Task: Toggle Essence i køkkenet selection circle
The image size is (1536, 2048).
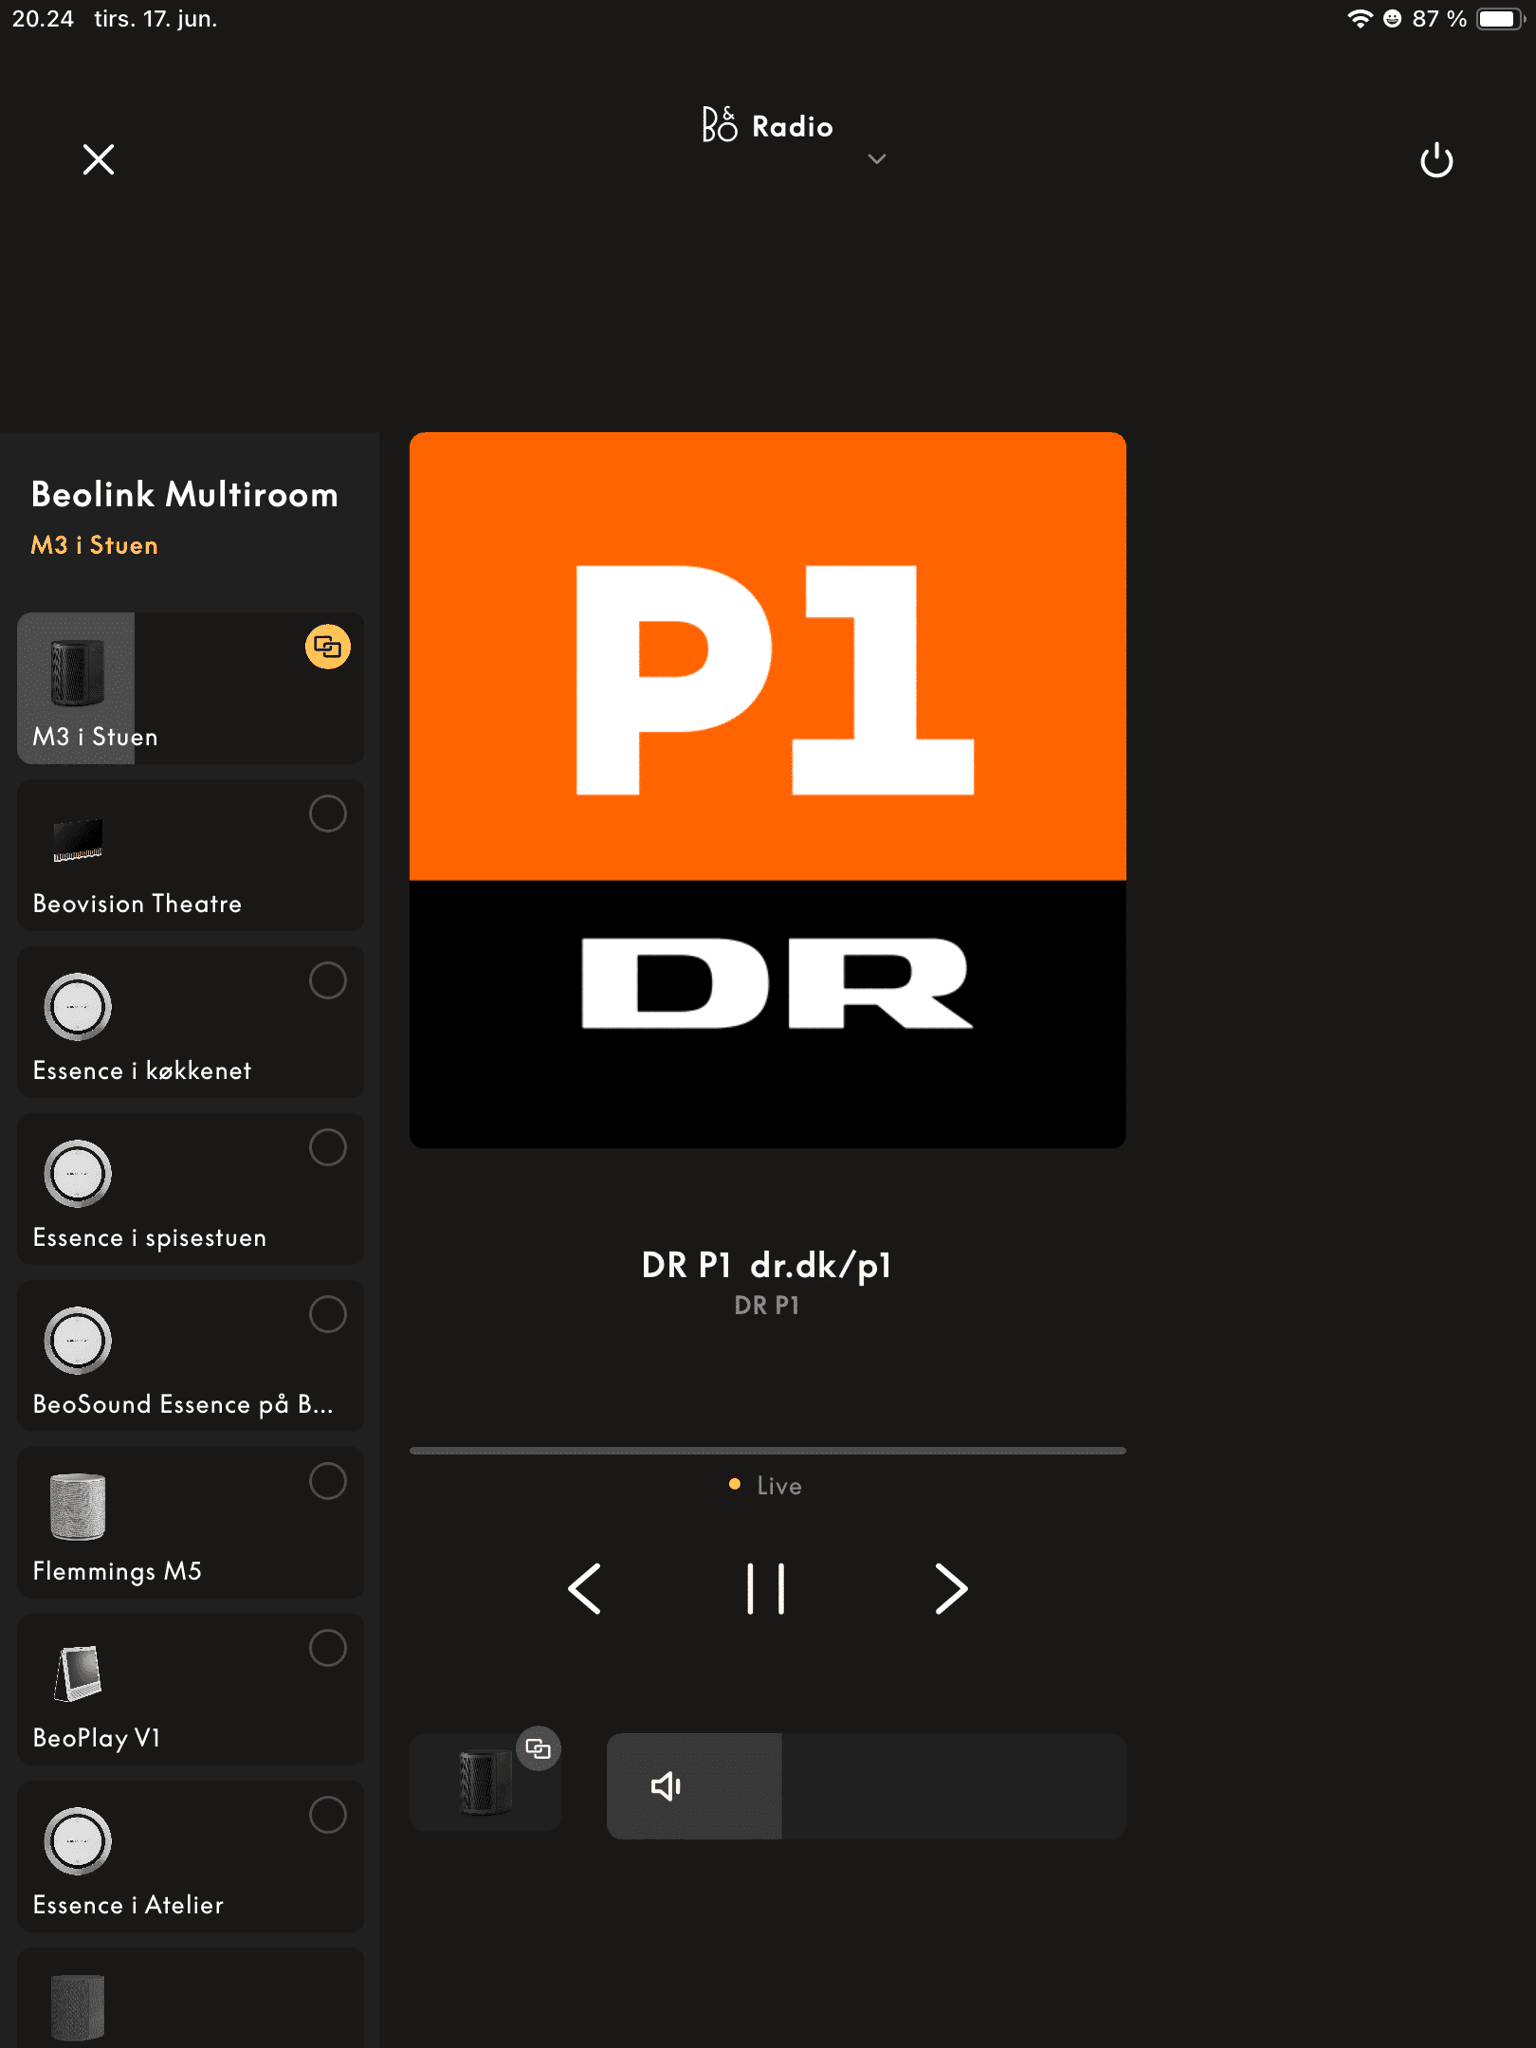Action: [328, 981]
